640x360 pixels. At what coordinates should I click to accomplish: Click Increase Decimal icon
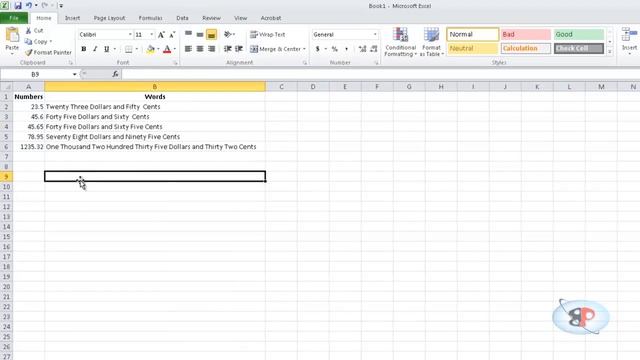tap(362, 49)
